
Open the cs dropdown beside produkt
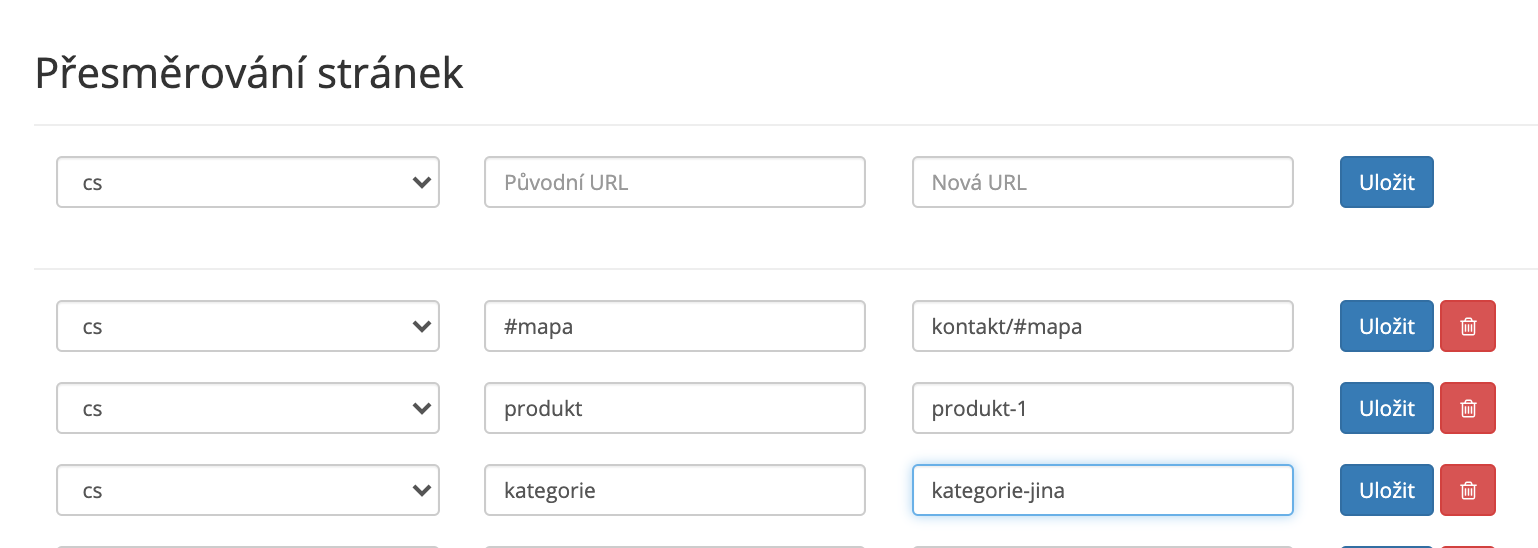click(x=248, y=408)
